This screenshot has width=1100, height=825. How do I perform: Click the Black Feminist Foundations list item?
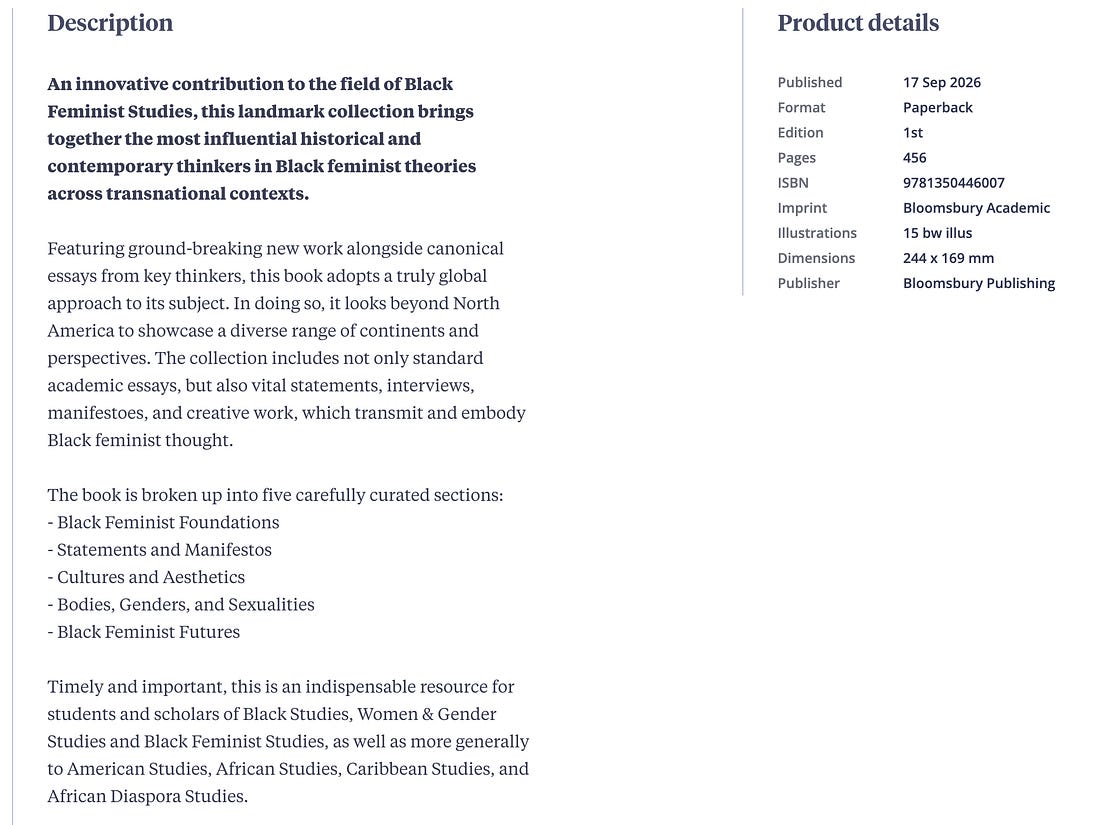tap(163, 523)
